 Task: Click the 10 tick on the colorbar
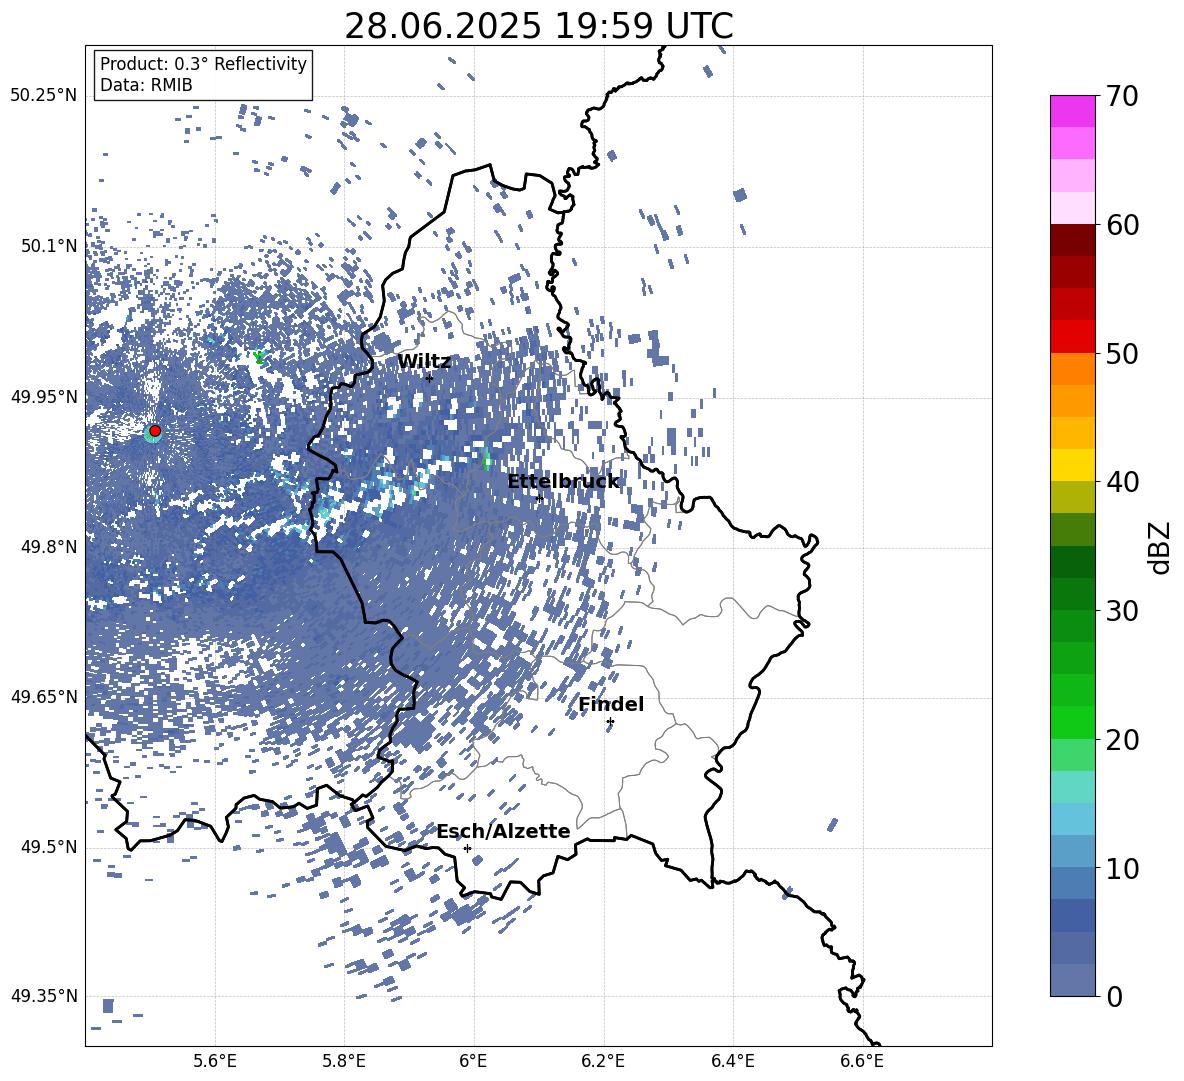tap(1123, 868)
